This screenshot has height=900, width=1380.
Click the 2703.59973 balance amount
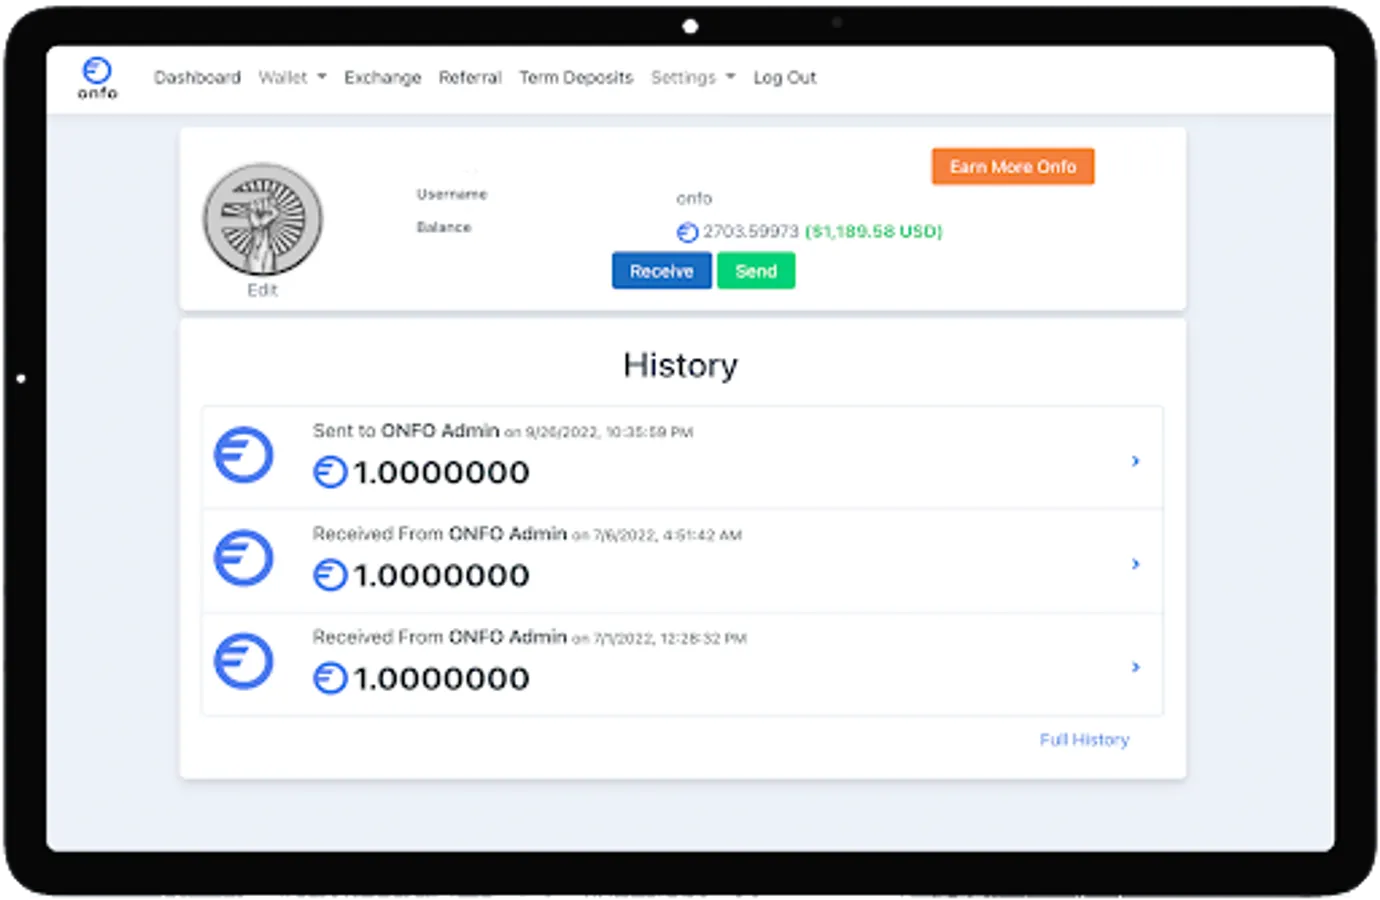tap(751, 232)
